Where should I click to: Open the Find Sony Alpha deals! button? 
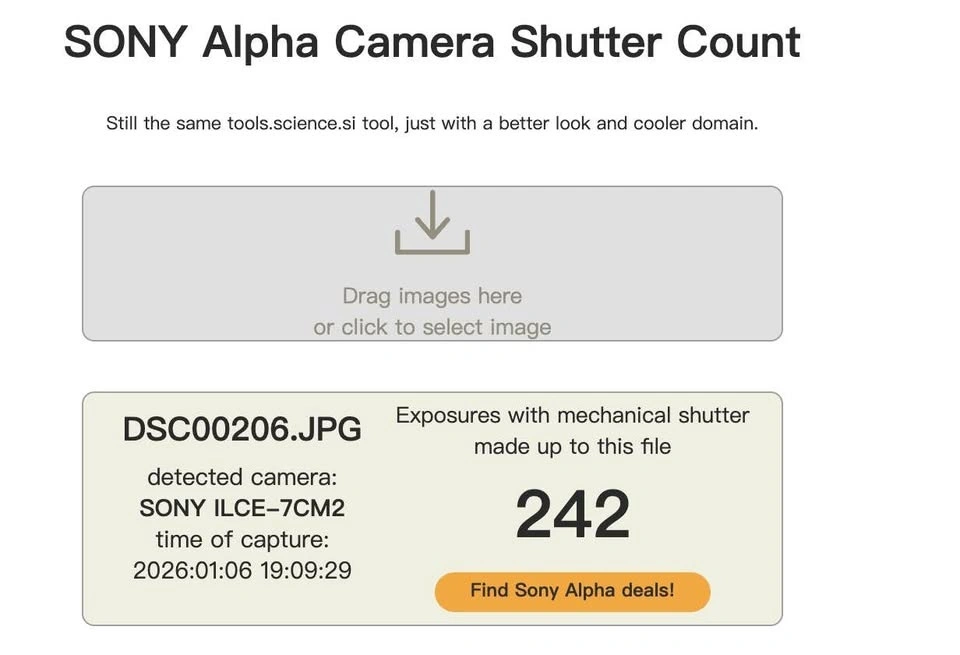click(x=572, y=591)
